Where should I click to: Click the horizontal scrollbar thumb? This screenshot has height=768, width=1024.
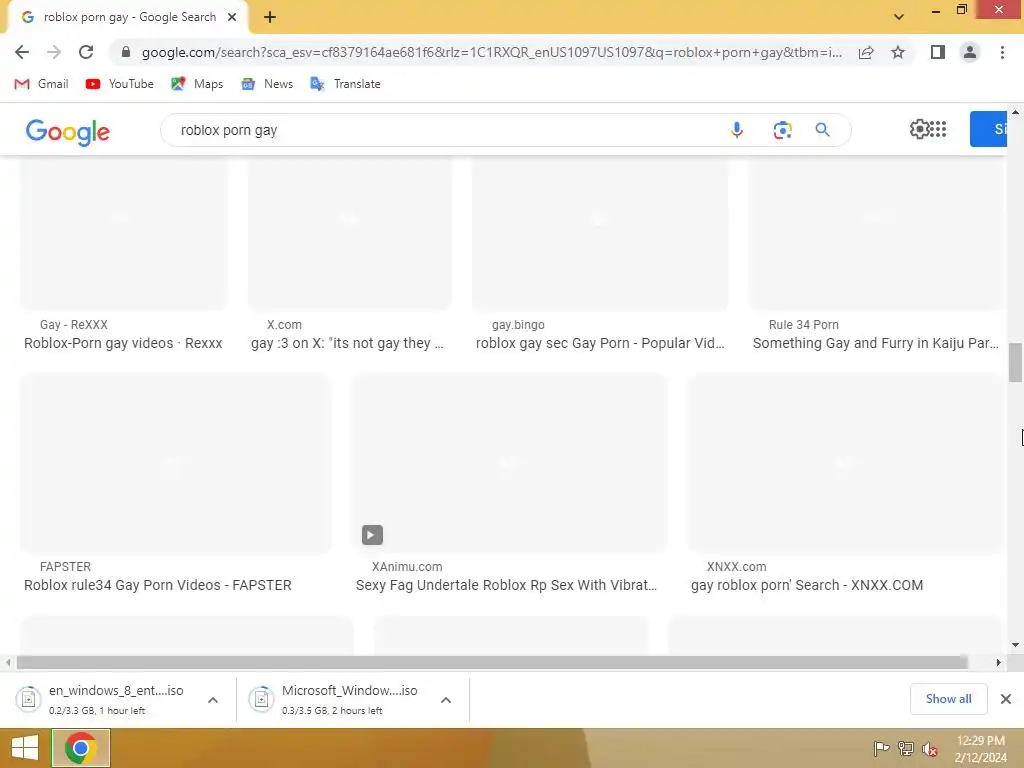point(492,662)
